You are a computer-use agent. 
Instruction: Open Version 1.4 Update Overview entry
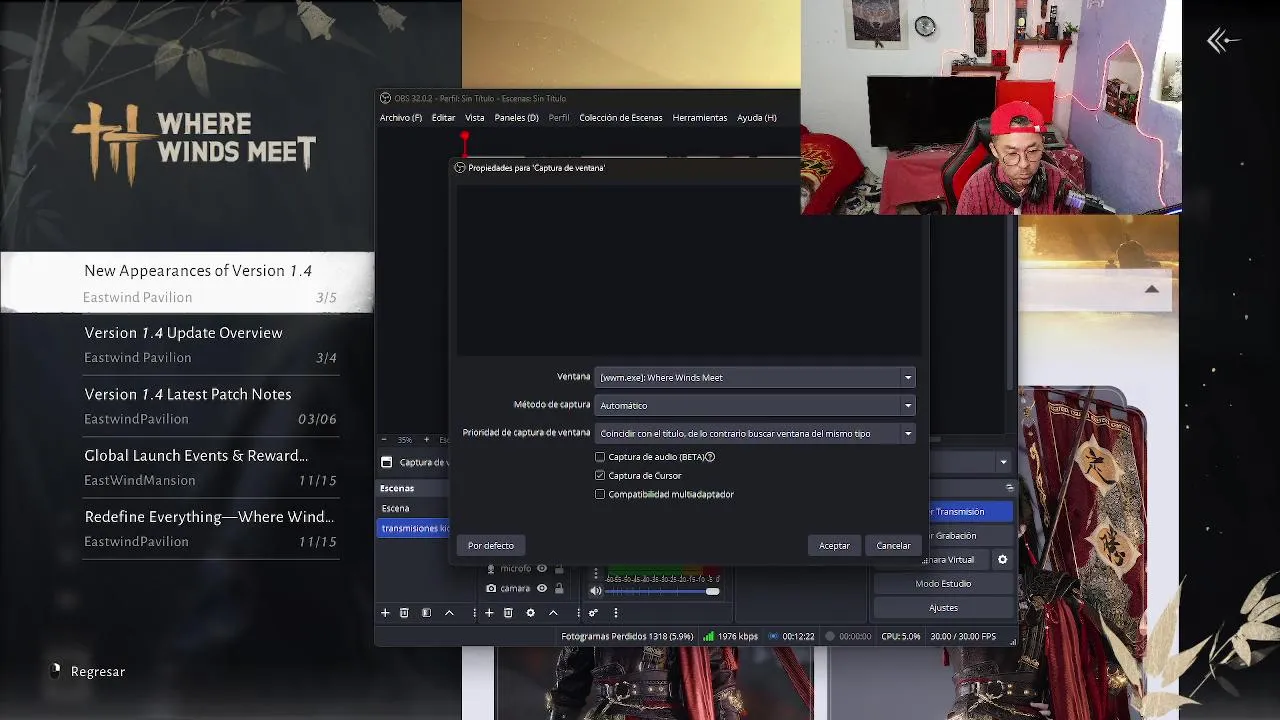click(x=210, y=345)
